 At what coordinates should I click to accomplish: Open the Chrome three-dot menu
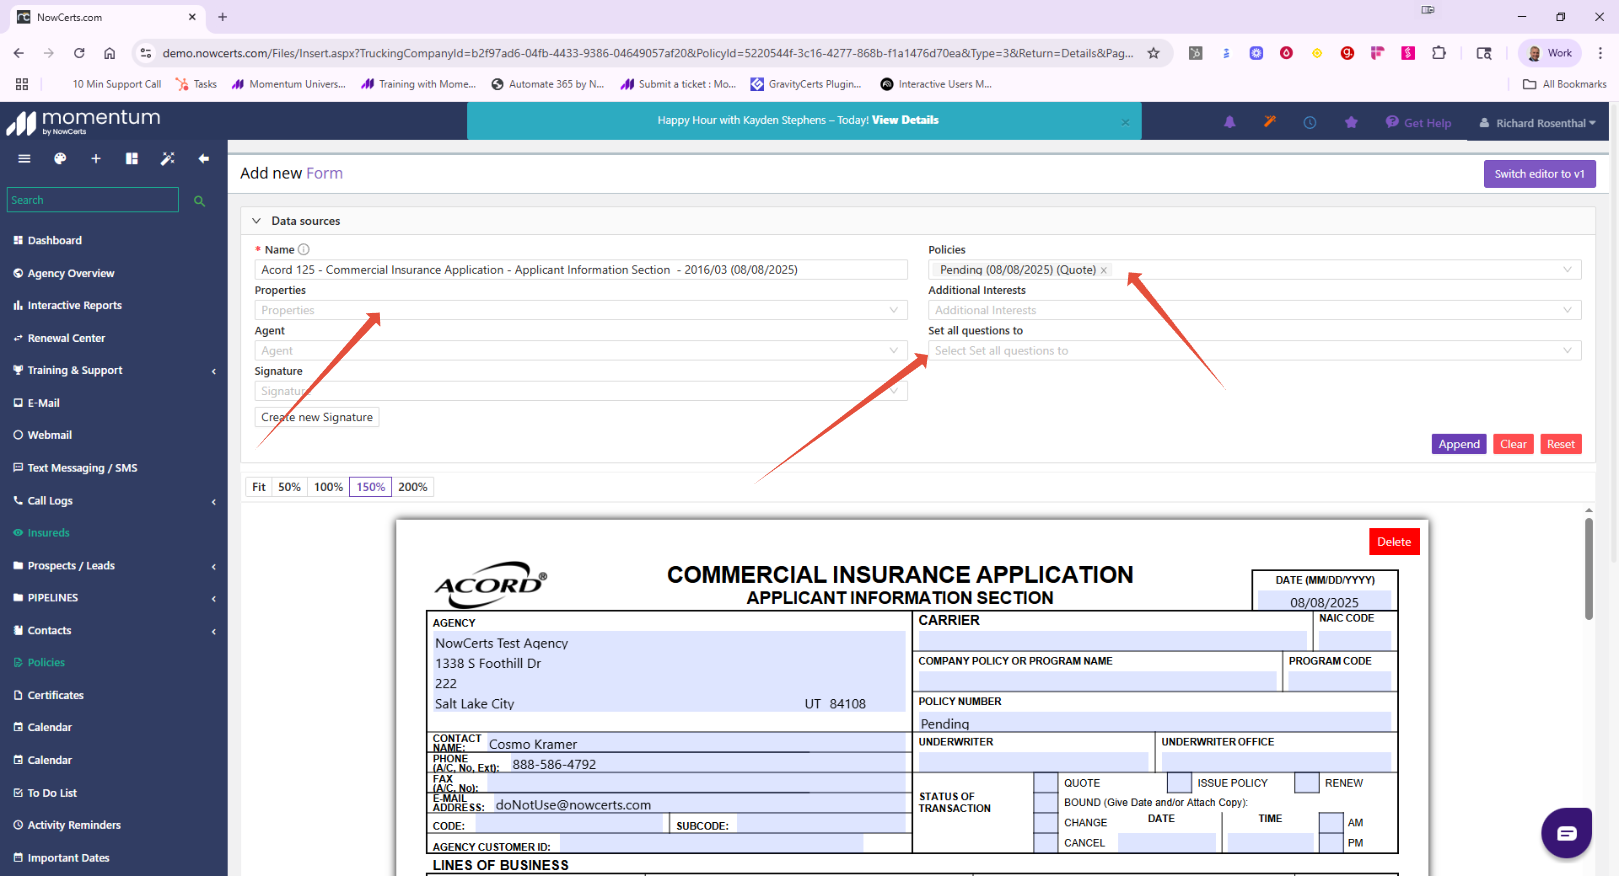[x=1600, y=53]
